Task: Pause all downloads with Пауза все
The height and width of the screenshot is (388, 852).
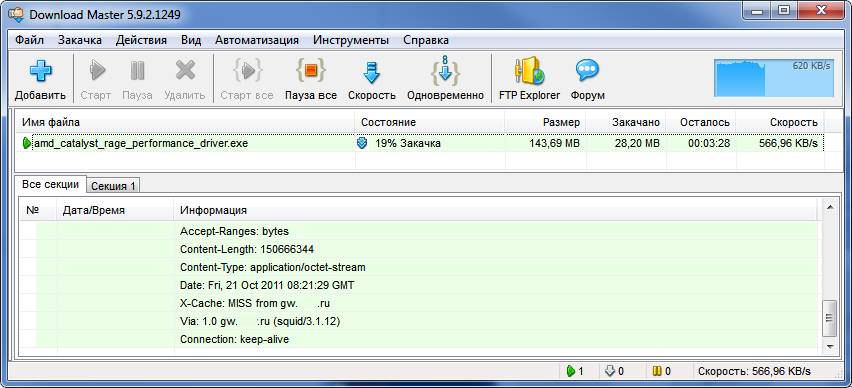Action: click(311, 71)
